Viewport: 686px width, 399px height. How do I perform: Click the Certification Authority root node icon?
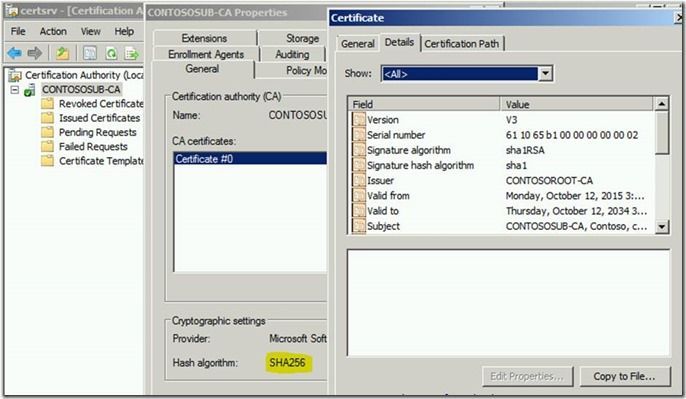15,75
